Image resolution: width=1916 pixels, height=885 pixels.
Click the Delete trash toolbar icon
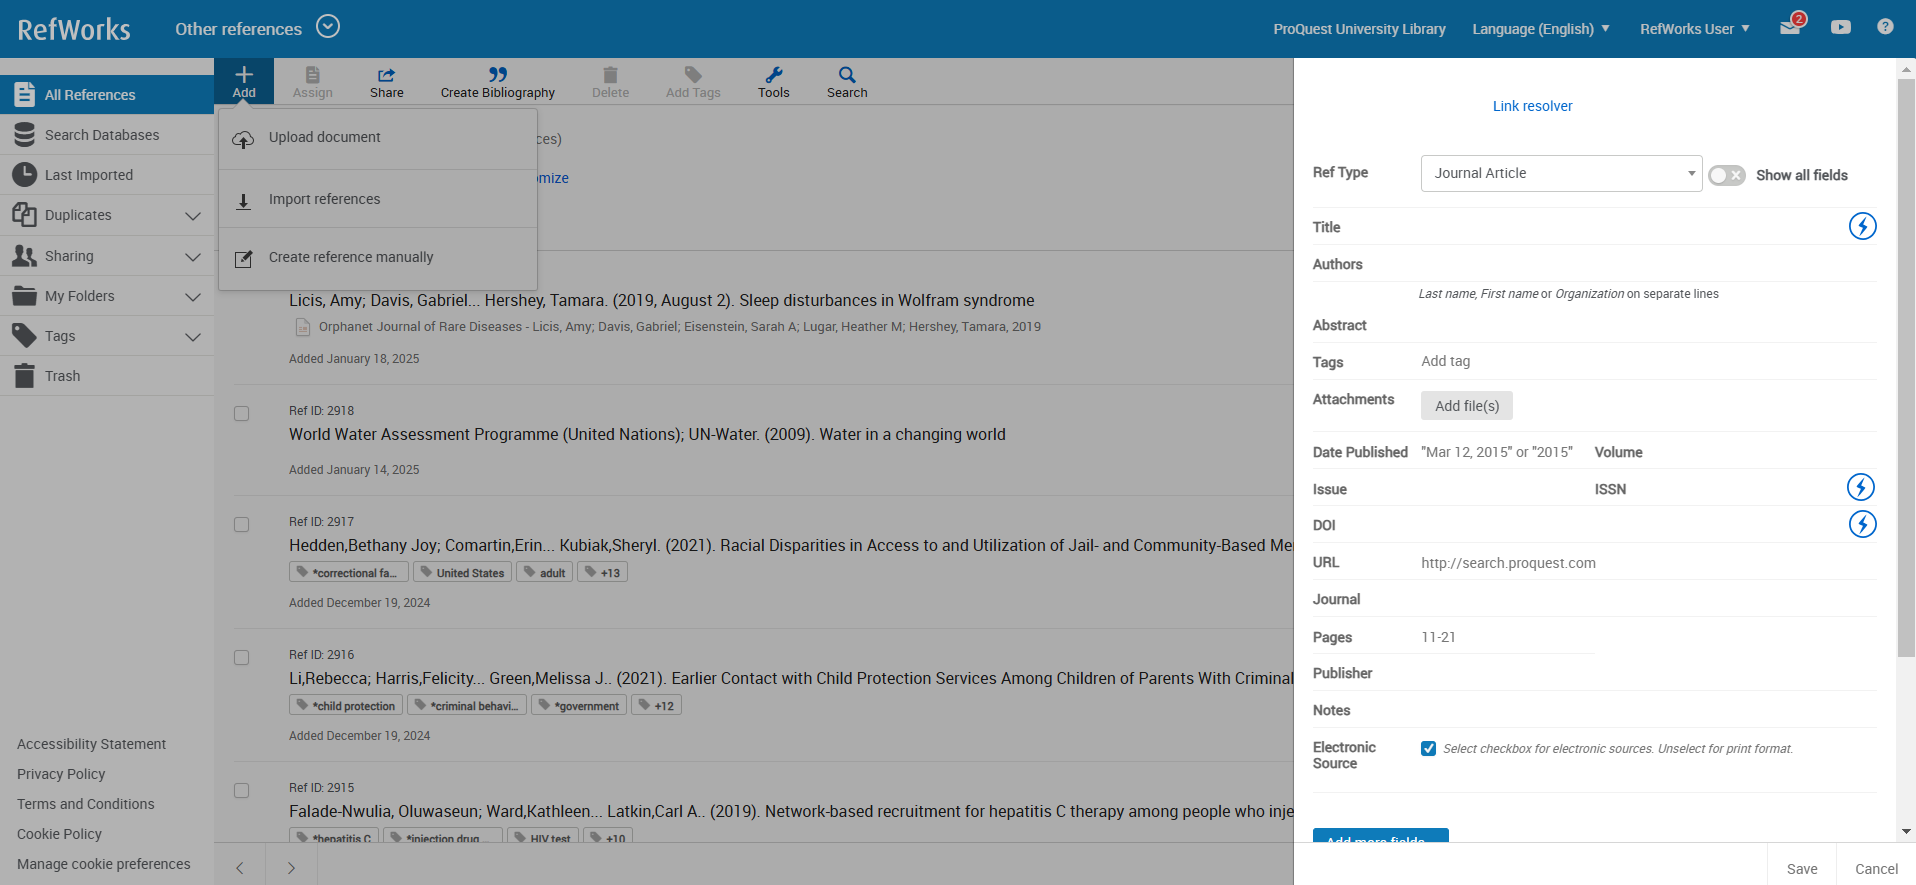[610, 74]
